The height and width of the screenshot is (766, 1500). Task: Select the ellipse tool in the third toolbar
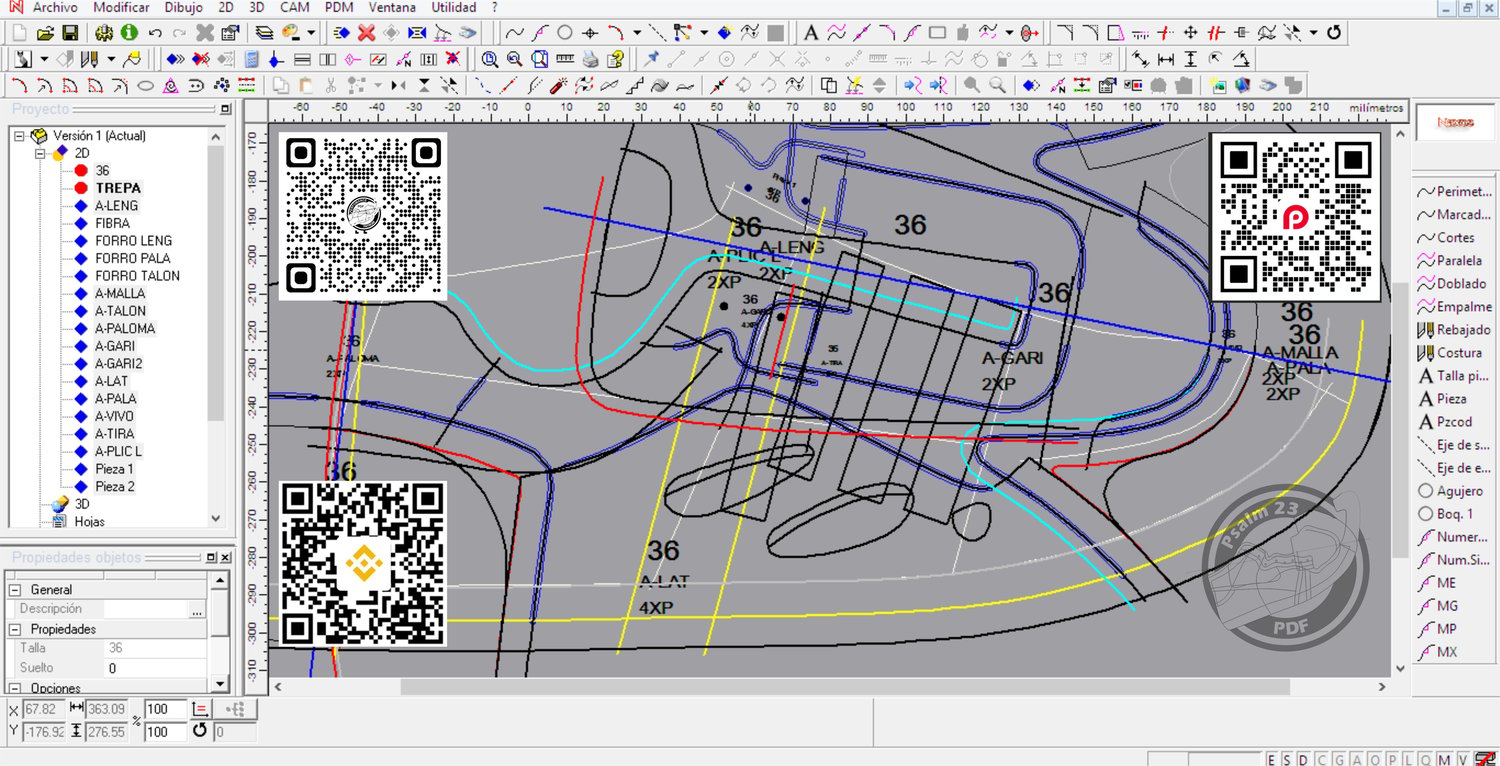point(145,85)
